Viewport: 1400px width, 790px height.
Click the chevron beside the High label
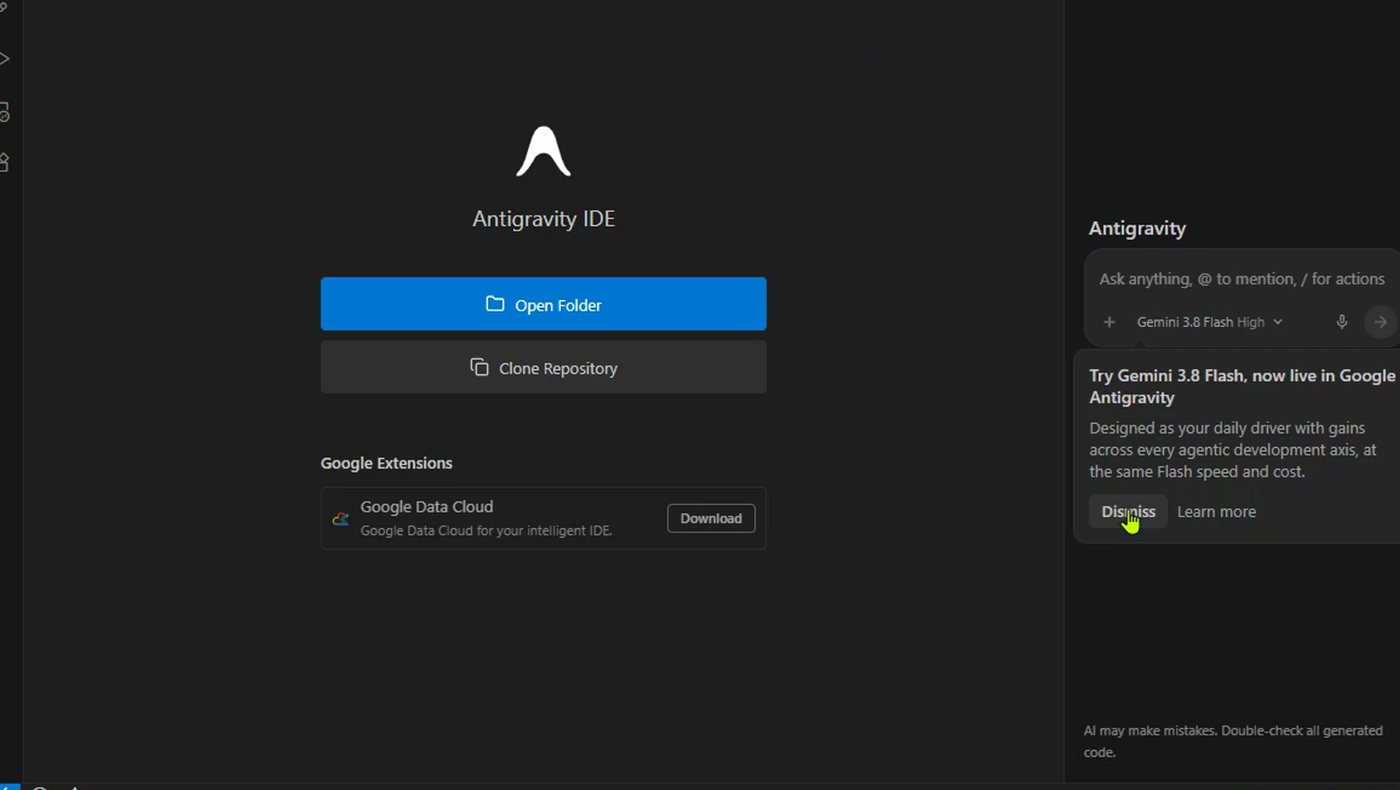click(1278, 322)
